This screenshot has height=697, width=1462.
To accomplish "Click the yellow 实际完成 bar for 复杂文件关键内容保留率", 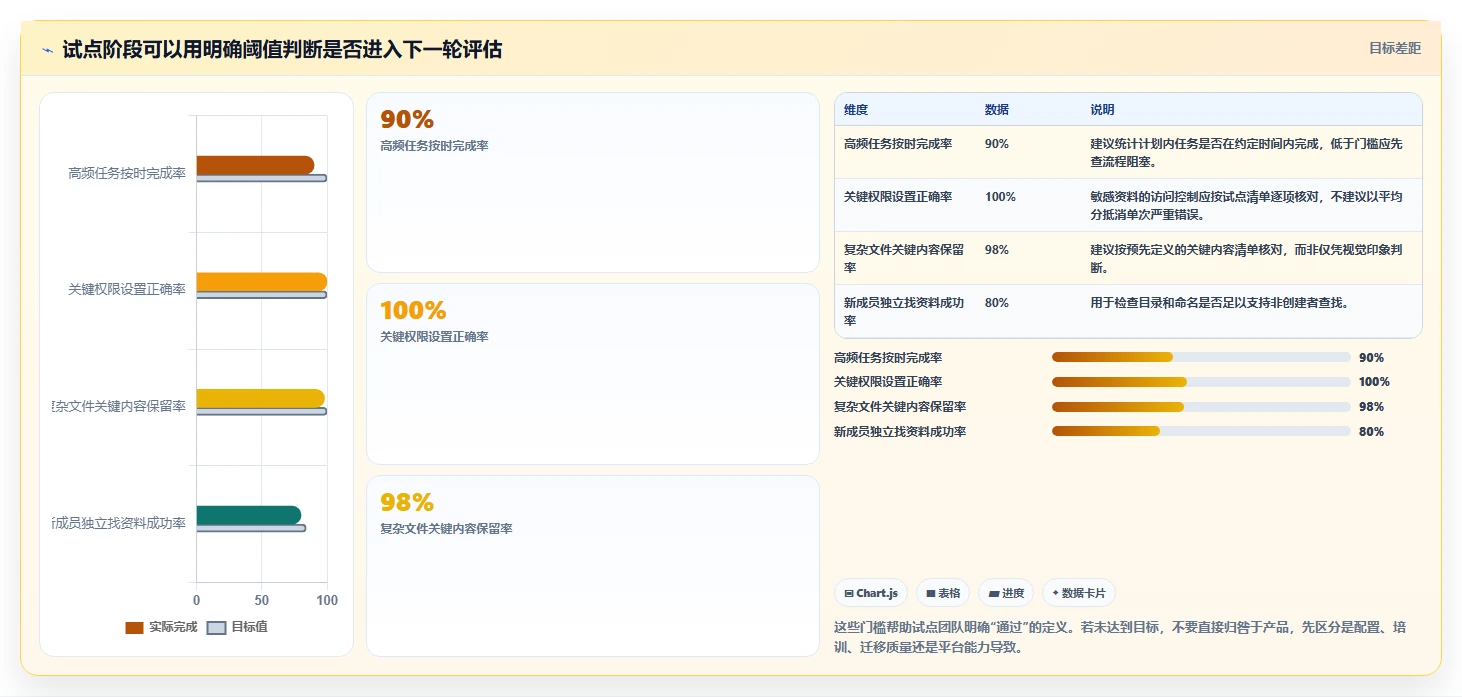I will tap(260, 398).
